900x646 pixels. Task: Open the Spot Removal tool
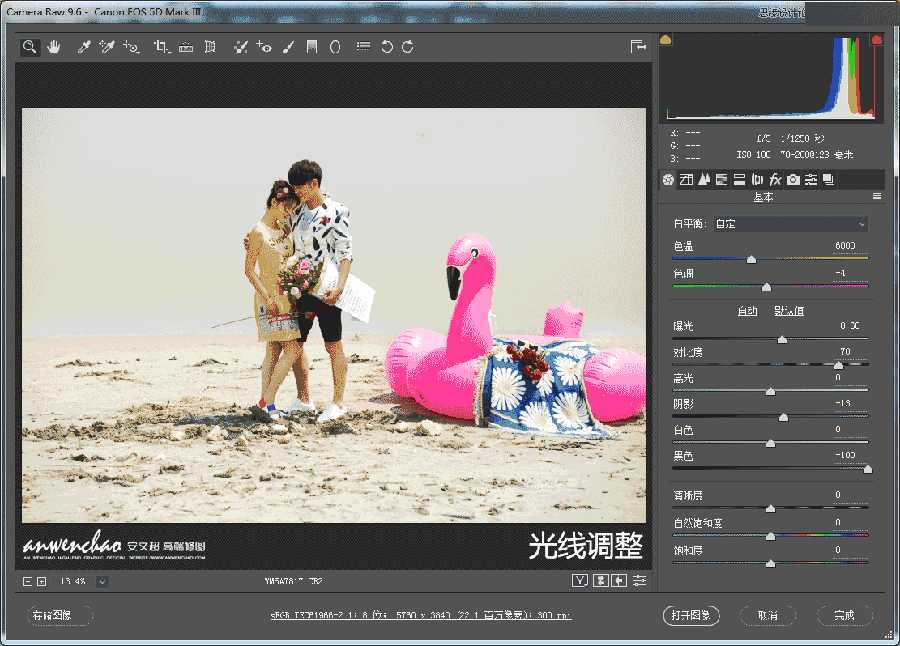pos(240,46)
